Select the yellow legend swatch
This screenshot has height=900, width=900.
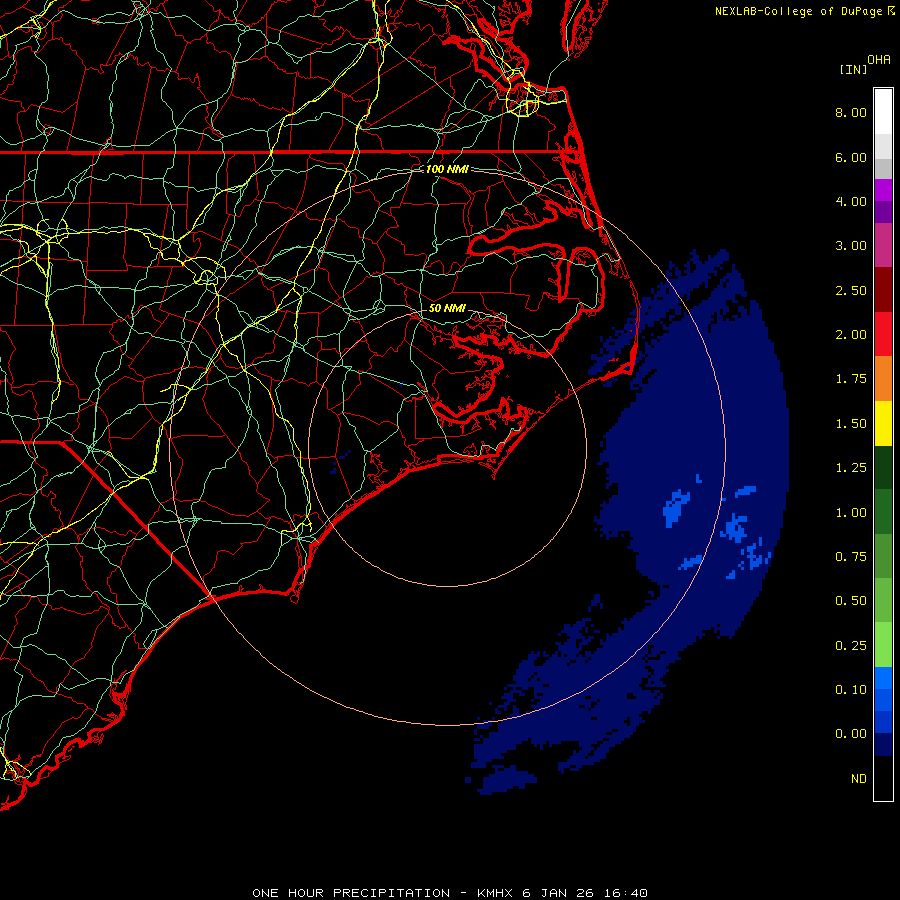click(883, 423)
